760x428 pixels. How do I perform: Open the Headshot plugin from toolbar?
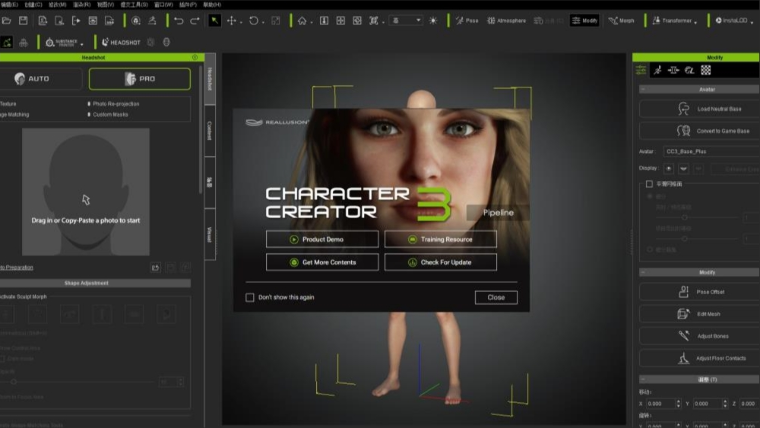(x=121, y=42)
